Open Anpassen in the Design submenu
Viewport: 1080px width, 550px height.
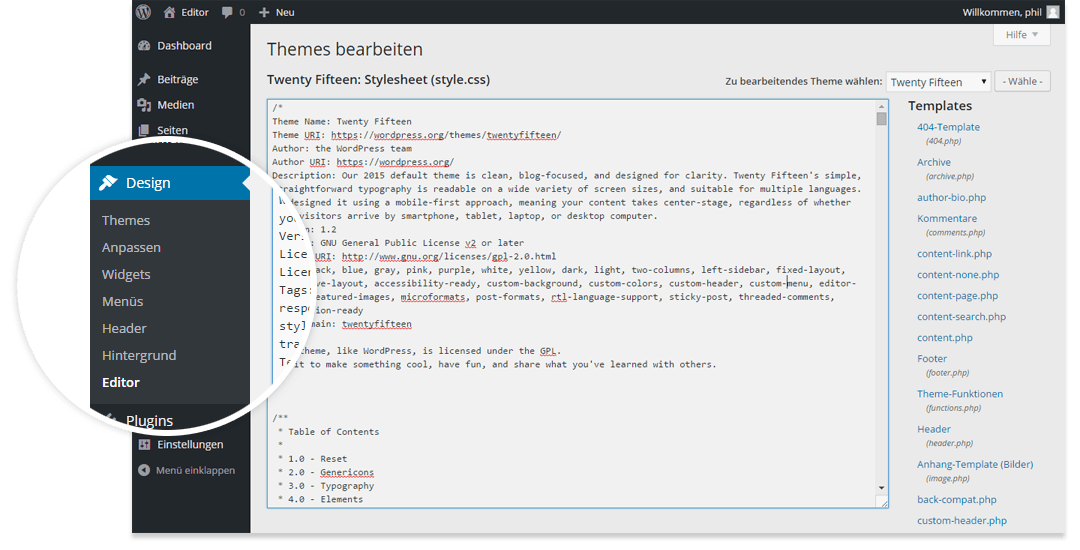[131, 247]
